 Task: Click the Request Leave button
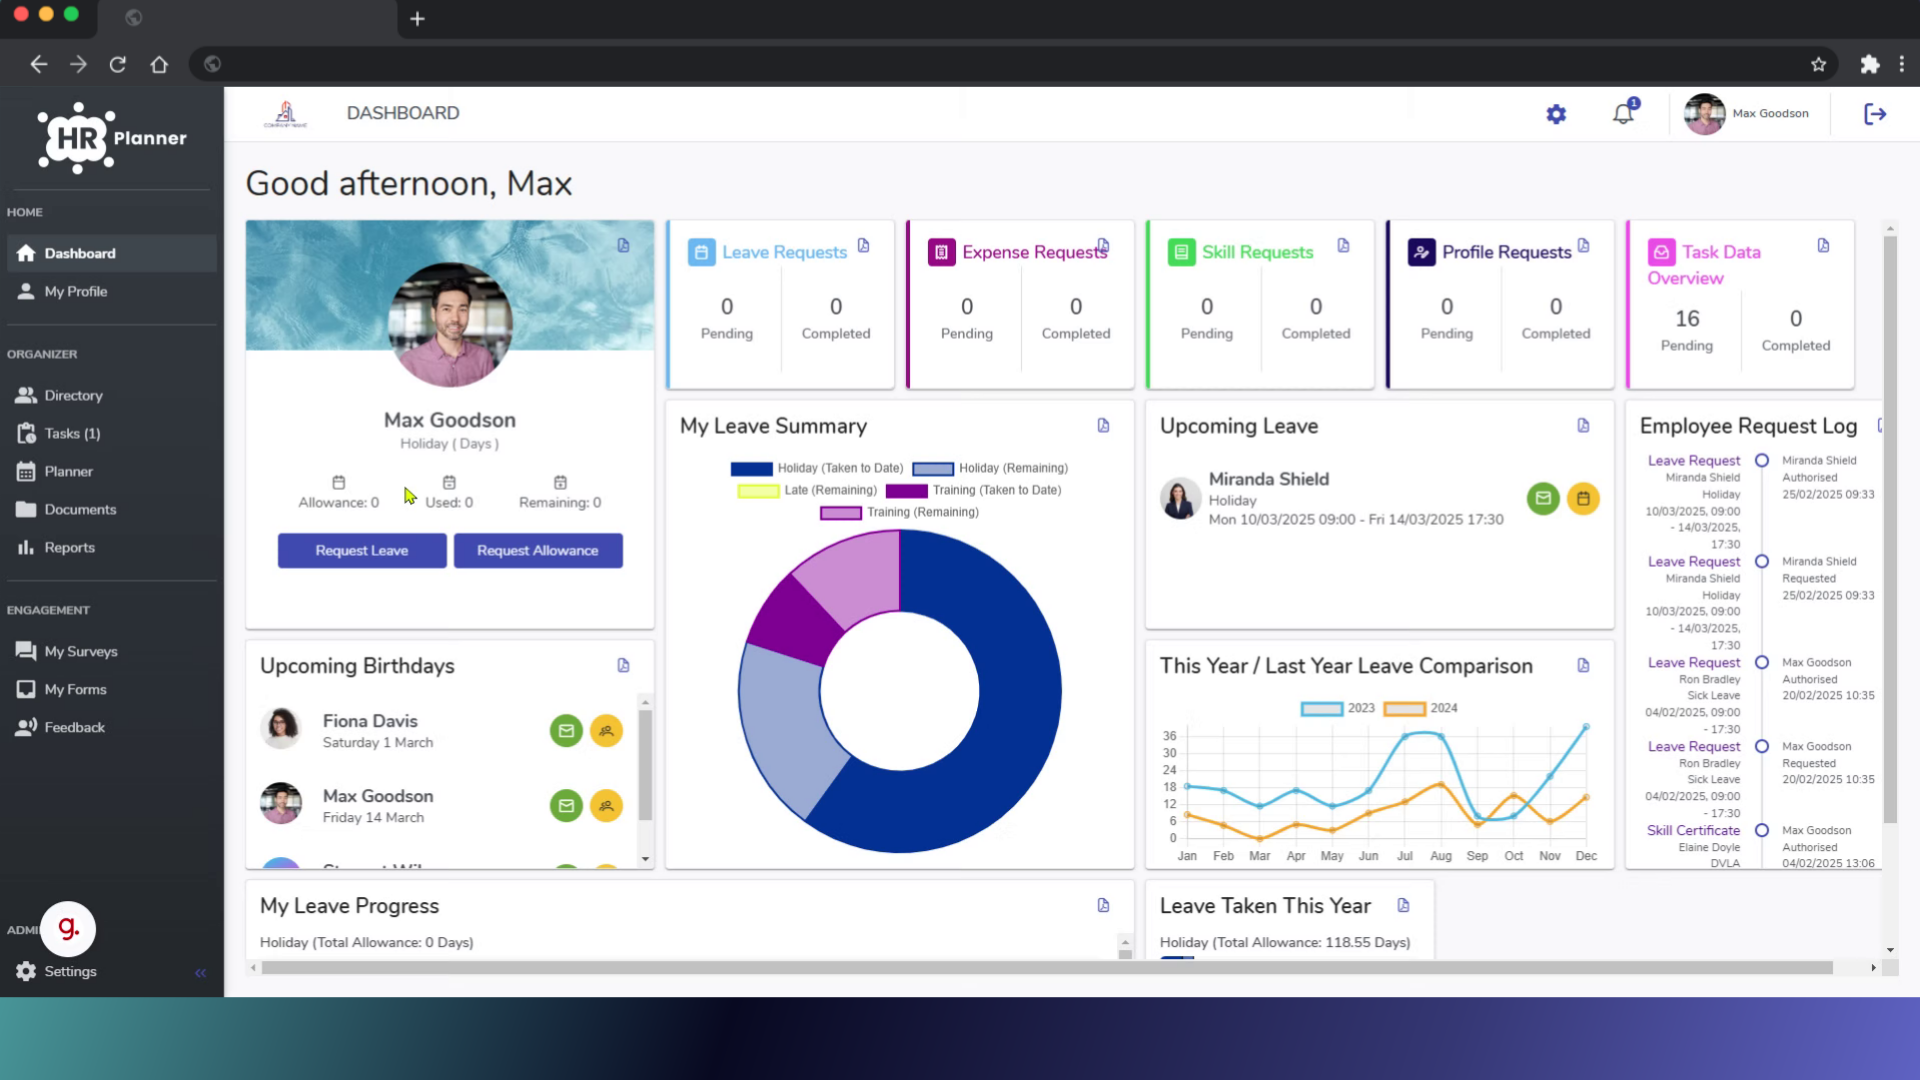(362, 551)
